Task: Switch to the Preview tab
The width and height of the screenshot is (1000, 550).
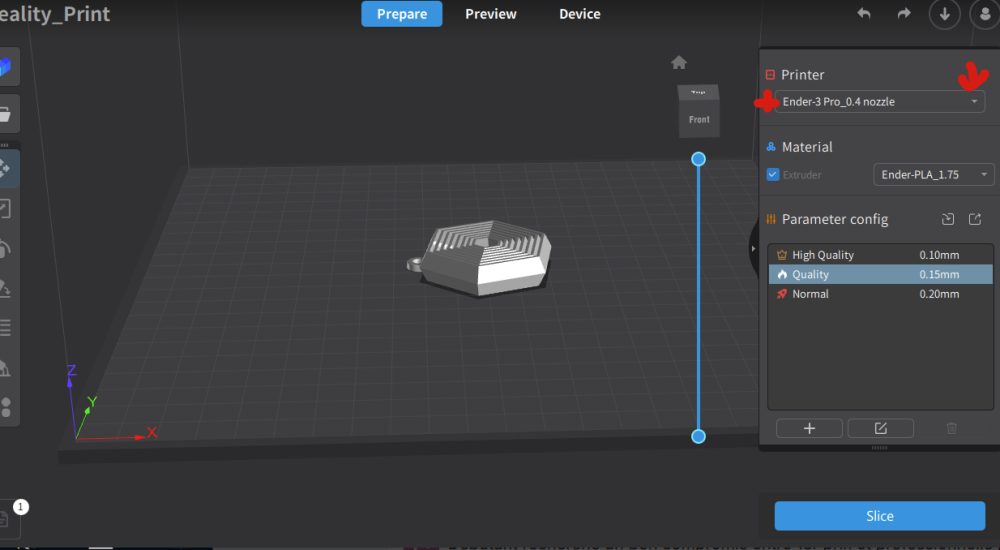Action: click(x=490, y=14)
